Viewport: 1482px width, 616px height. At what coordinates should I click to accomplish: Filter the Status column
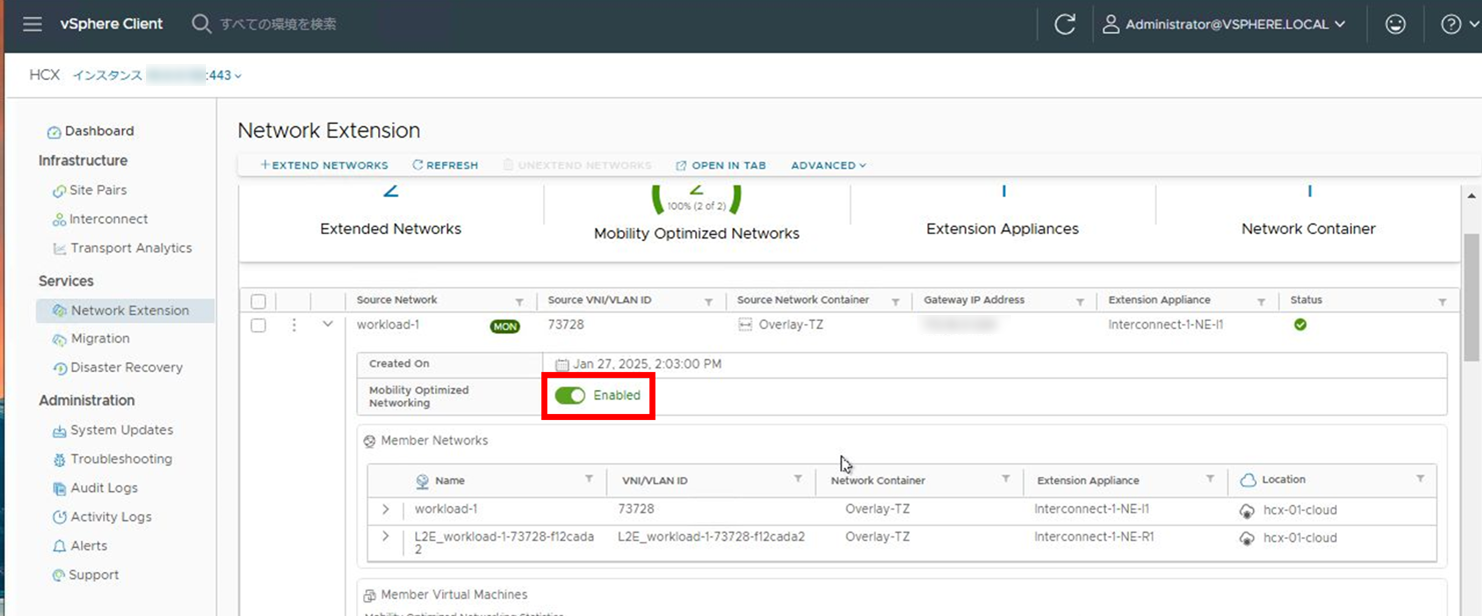[x=1442, y=301]
